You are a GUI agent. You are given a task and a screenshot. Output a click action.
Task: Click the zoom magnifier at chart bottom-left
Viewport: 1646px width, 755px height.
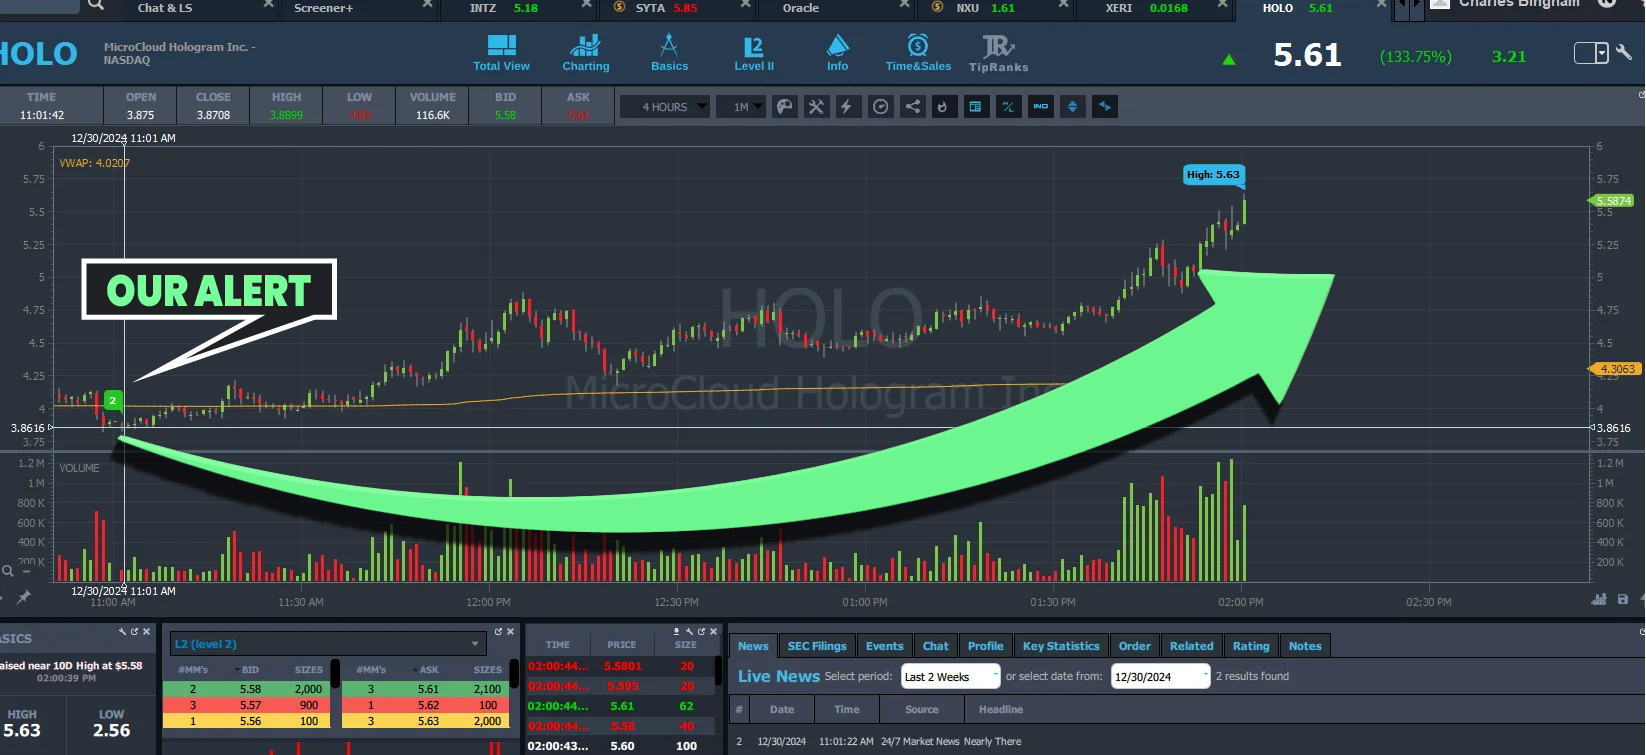(x=8, y=571)
